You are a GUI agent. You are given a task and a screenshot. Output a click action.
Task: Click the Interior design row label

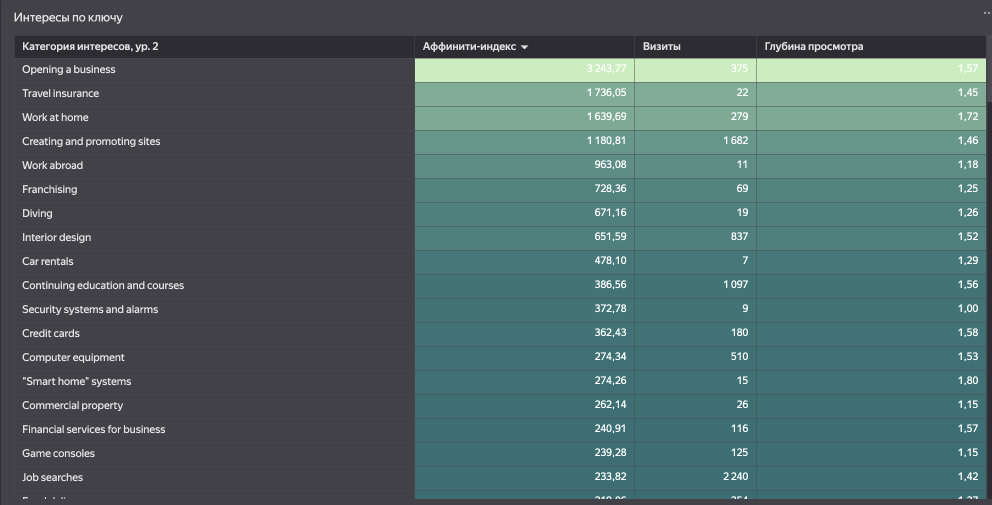(57, 238)
